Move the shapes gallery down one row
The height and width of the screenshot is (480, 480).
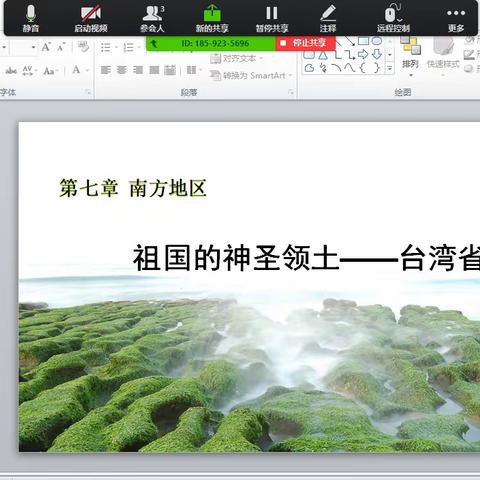(x=390, y=55)
